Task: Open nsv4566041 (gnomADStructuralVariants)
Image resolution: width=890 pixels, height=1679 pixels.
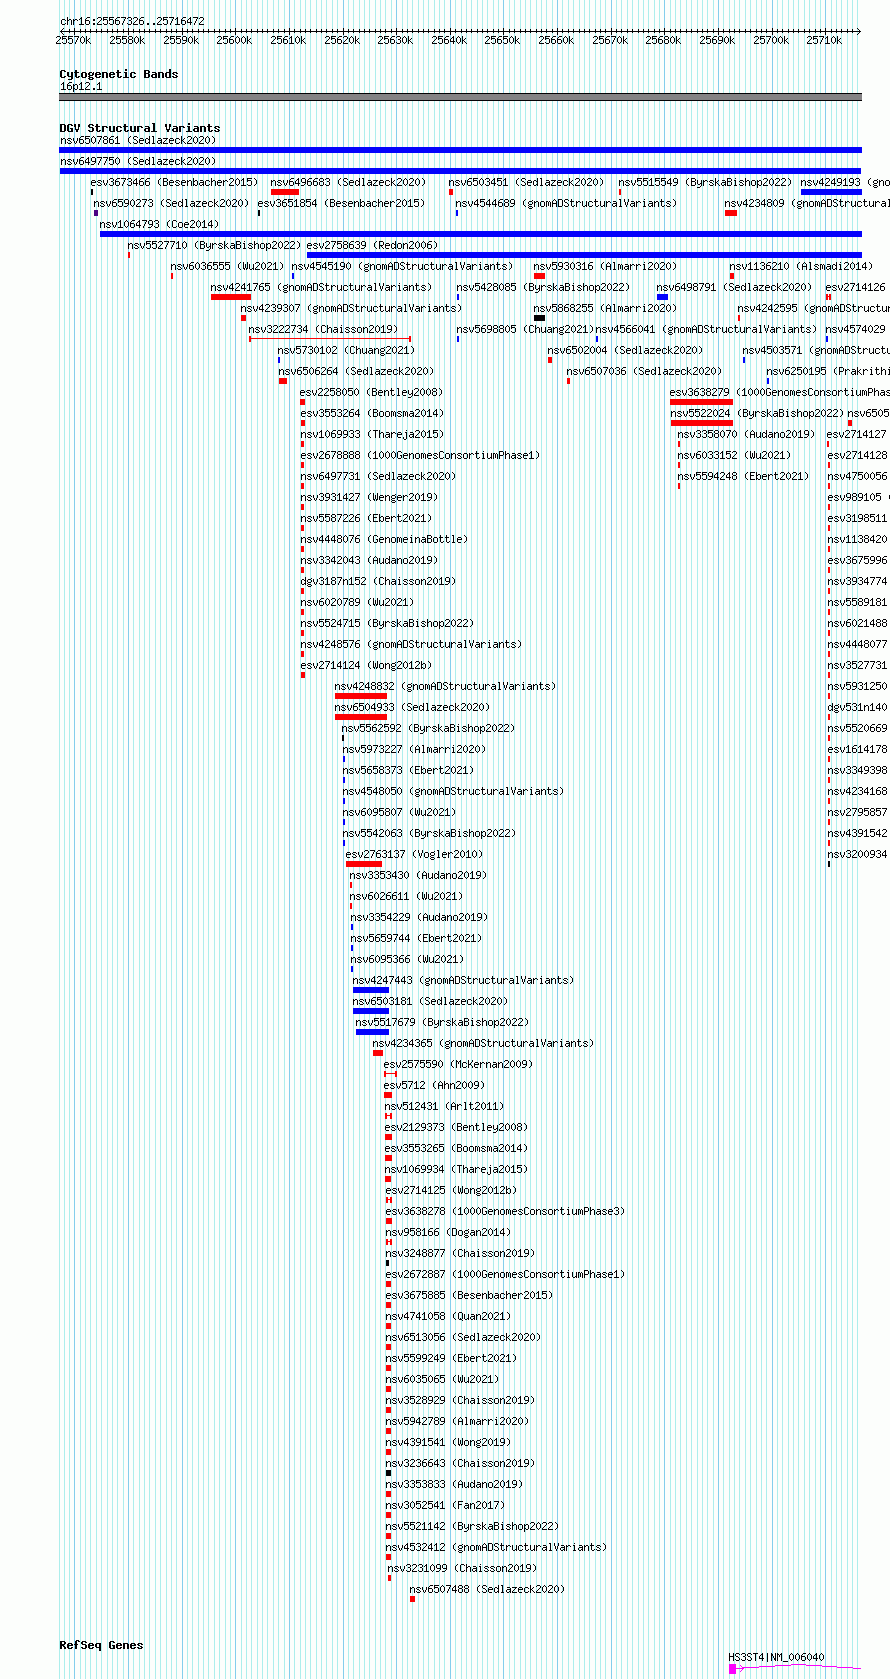Action: click(x=706, y=329)
